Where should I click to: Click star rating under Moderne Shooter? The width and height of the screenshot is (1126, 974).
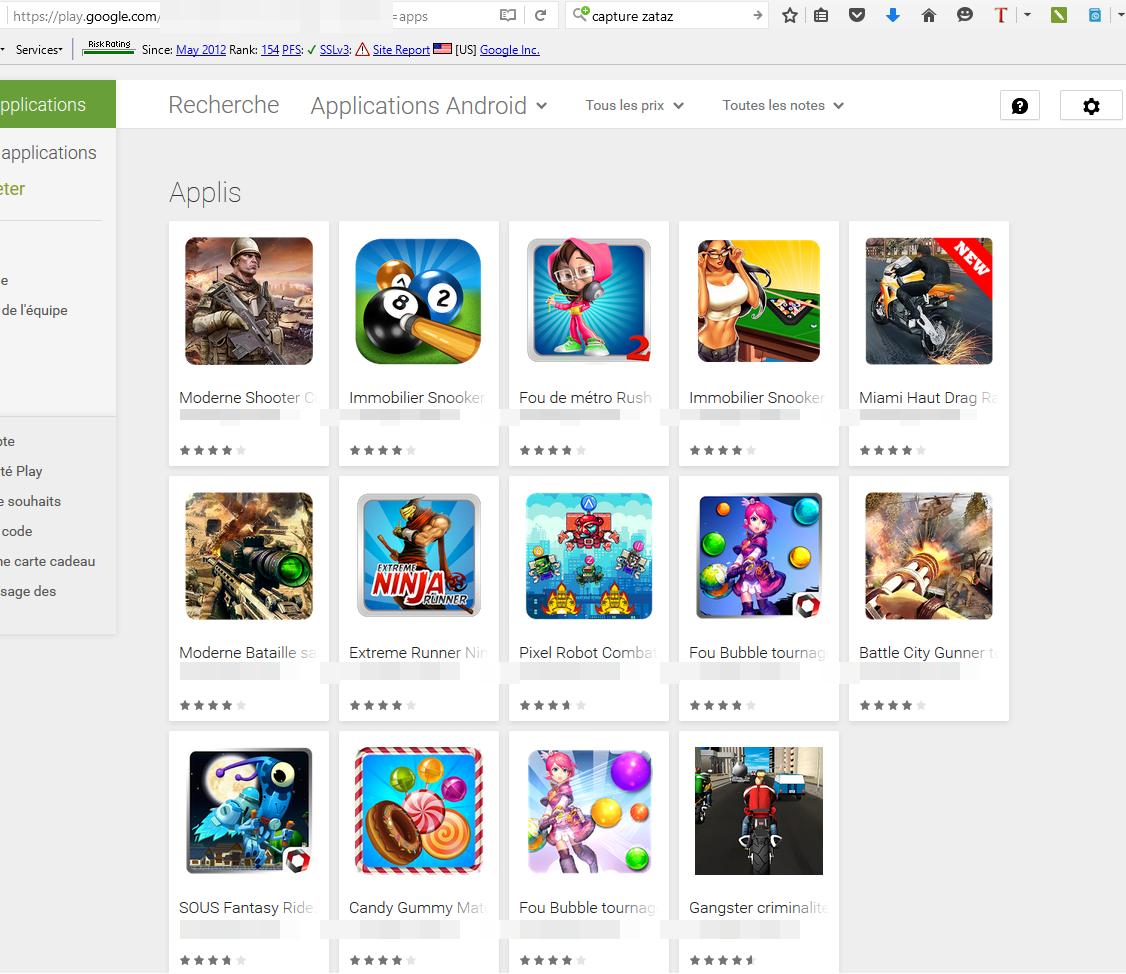click(213, 450)
